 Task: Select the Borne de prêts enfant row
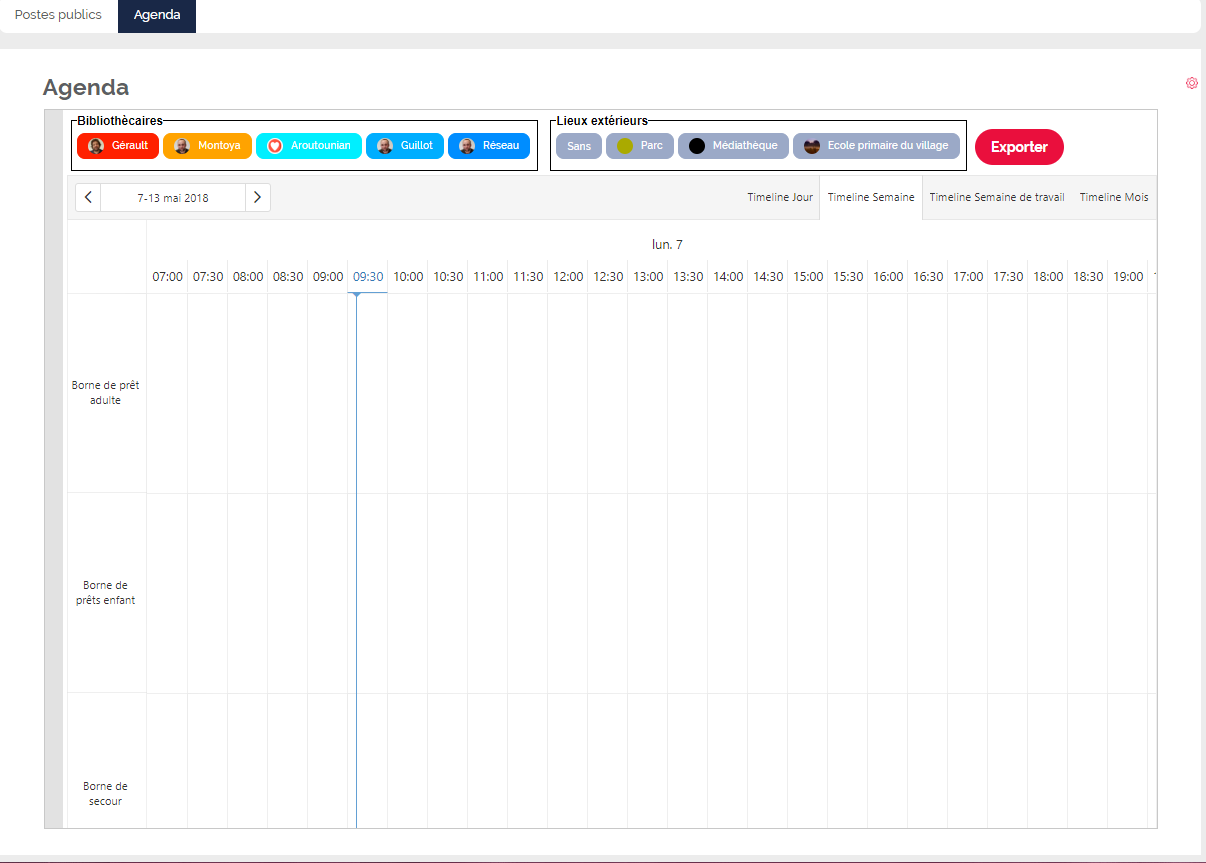tap(106, 593)
